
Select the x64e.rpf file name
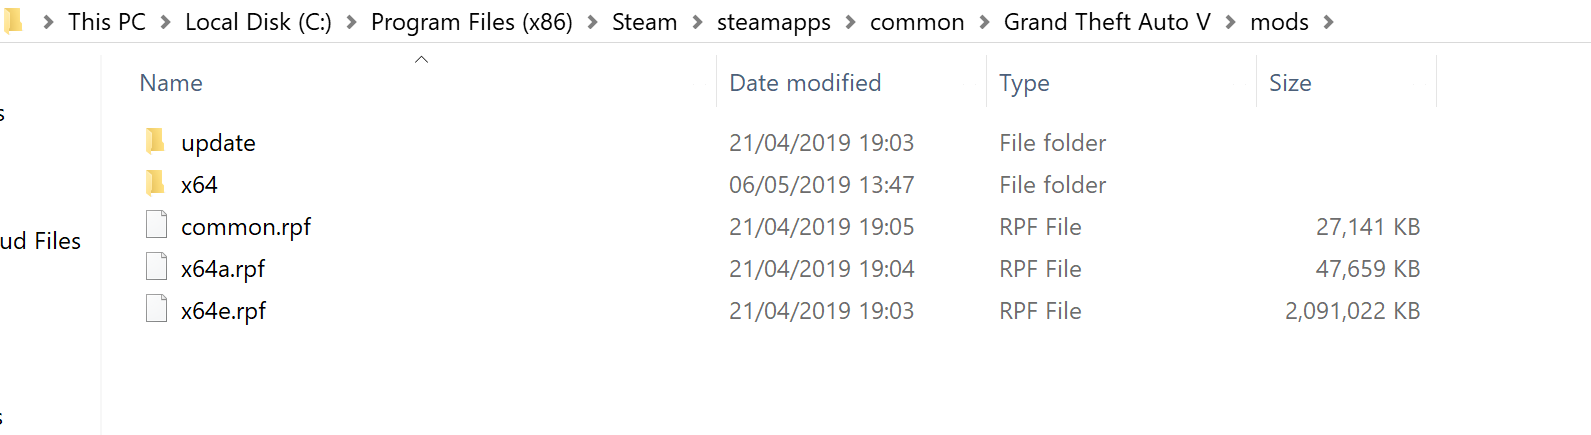[x=223, y=311]
